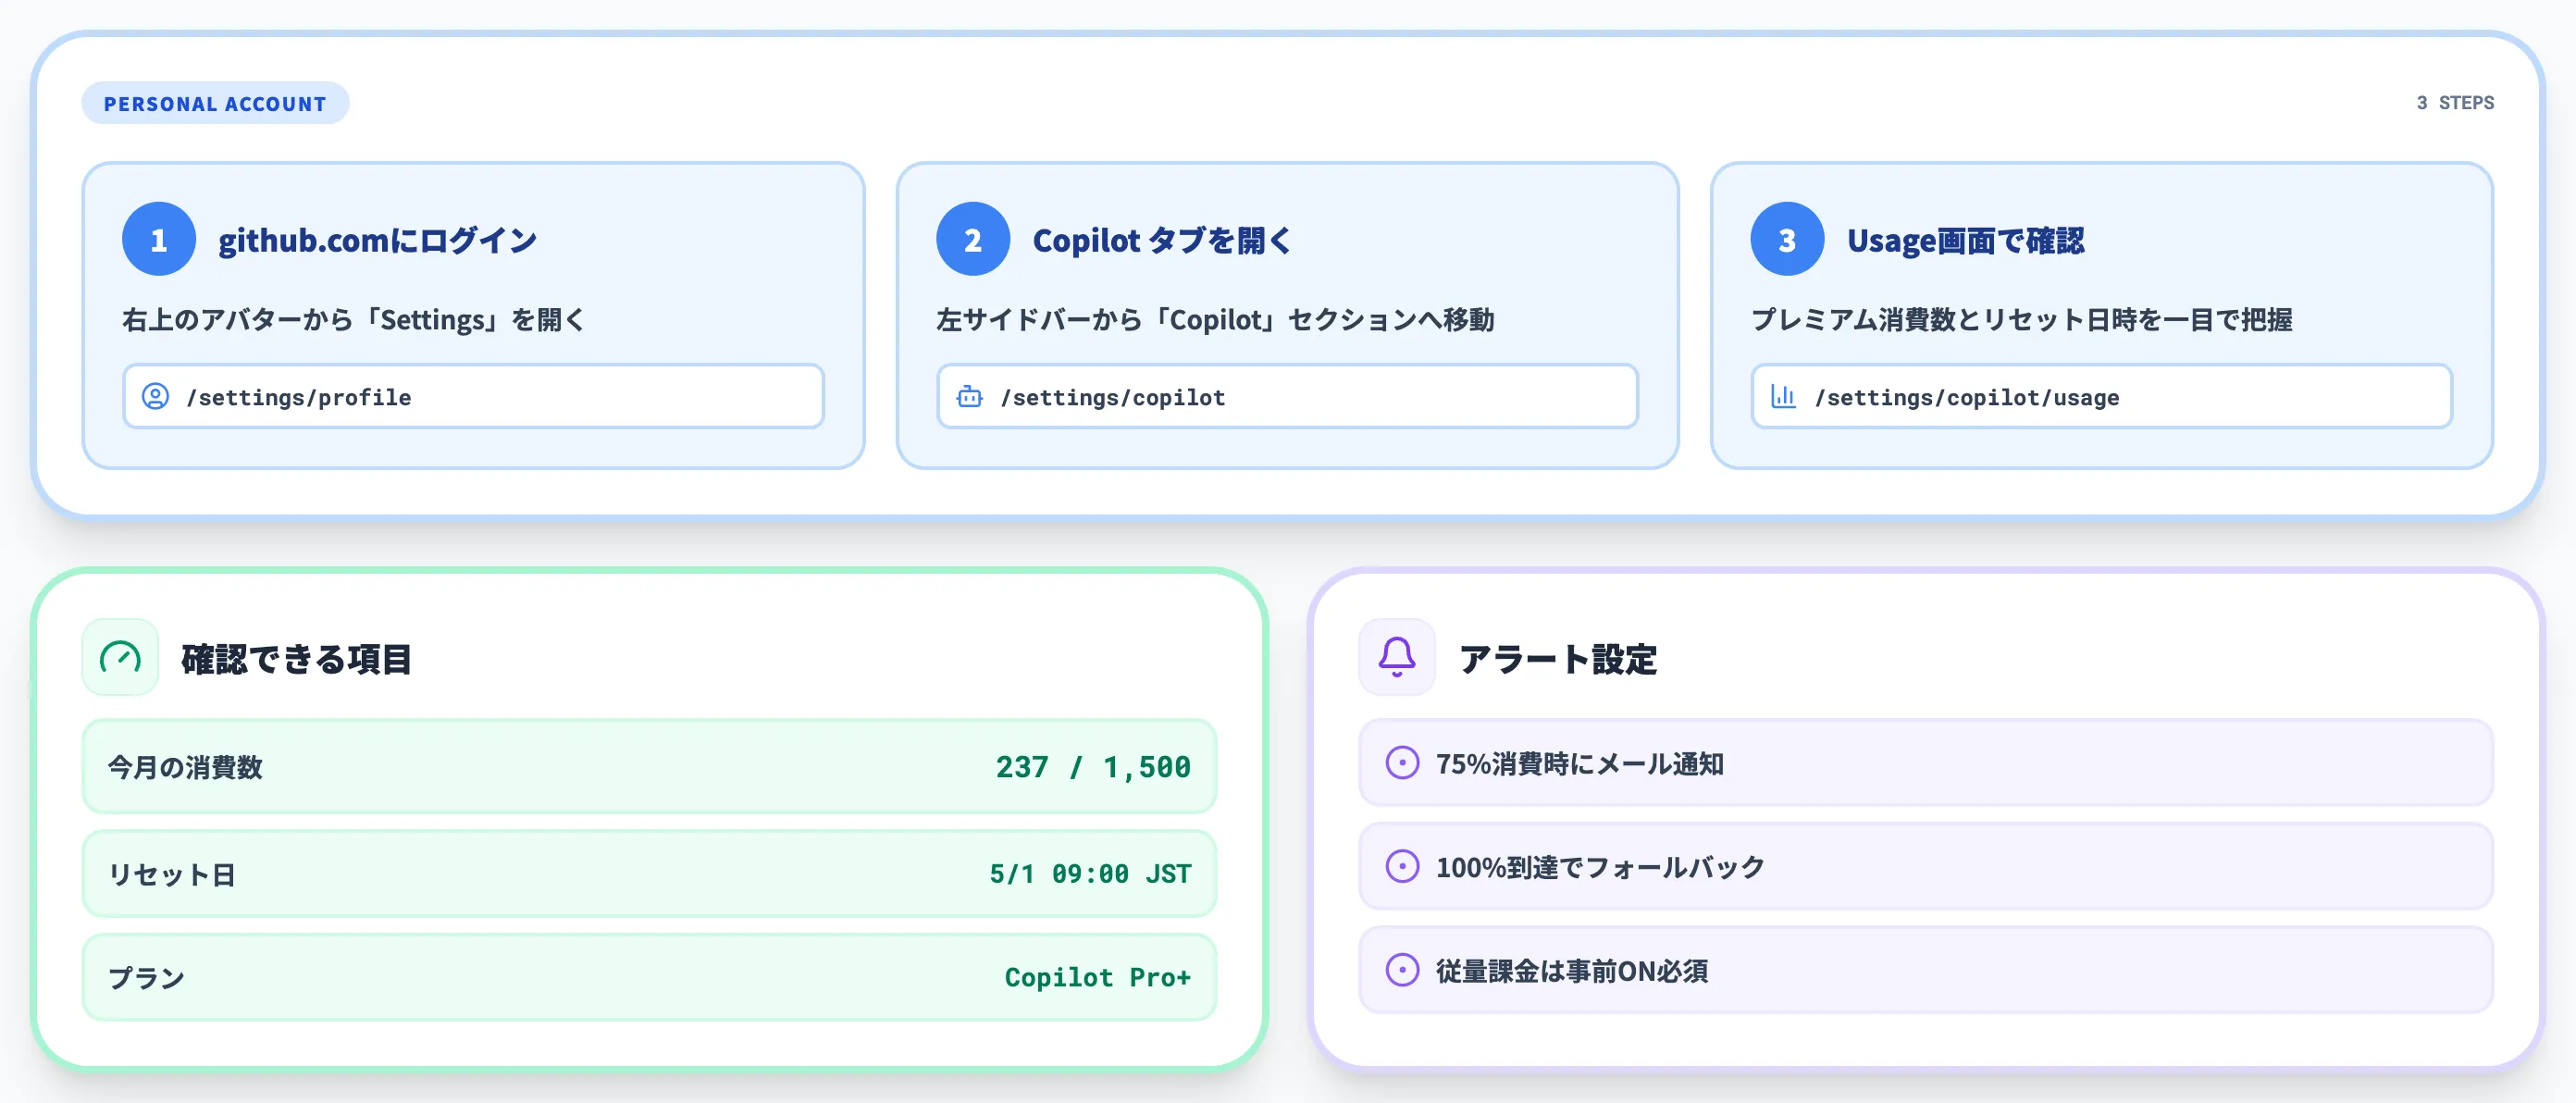Click the user avatar icon beside /settings/profile
The image size is (2576, 1103).
click(155, 397)
